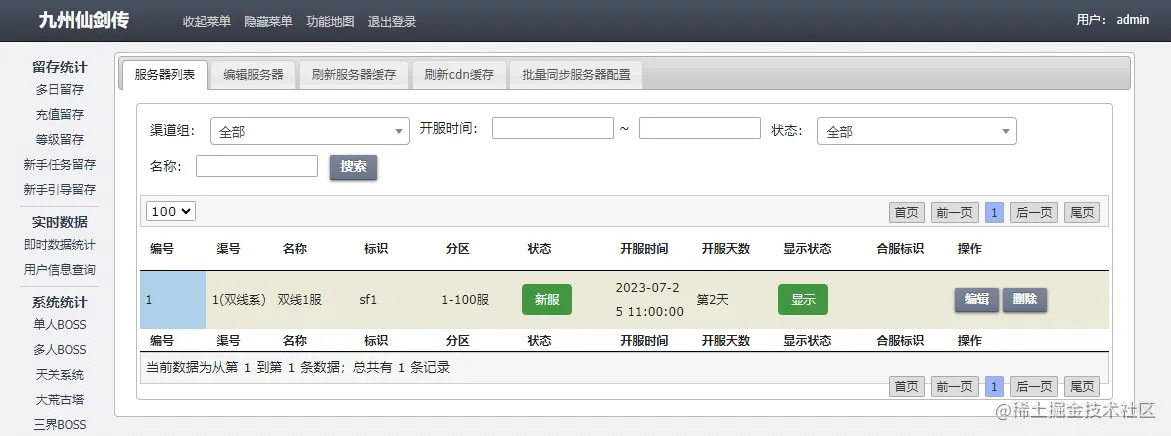Image resolution: width=1171 pixels, height=436 pixels.
Task: Expand the 状态 filter dropdown
Action: (x=917, y=131)
